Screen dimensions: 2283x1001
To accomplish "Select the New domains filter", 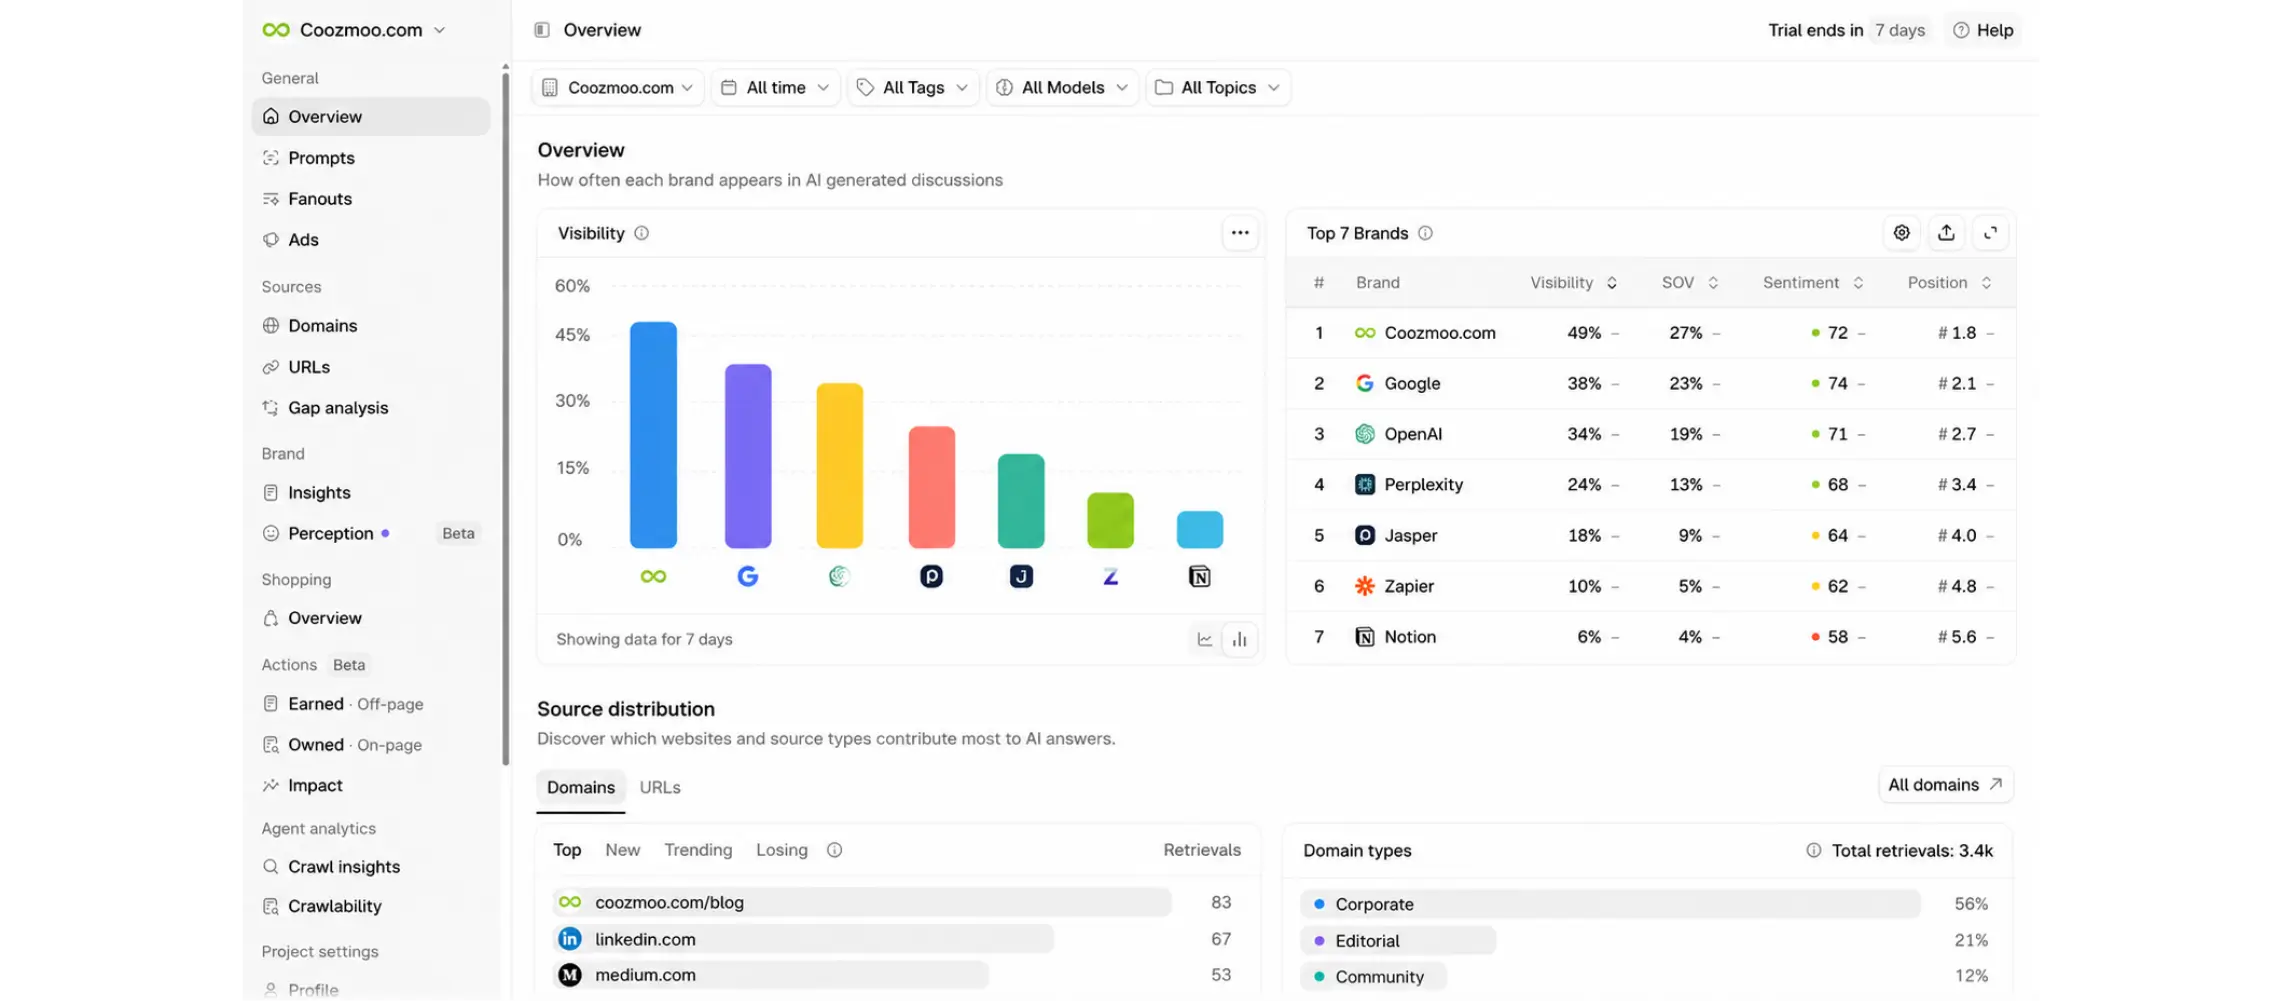I will coord(622,850).
